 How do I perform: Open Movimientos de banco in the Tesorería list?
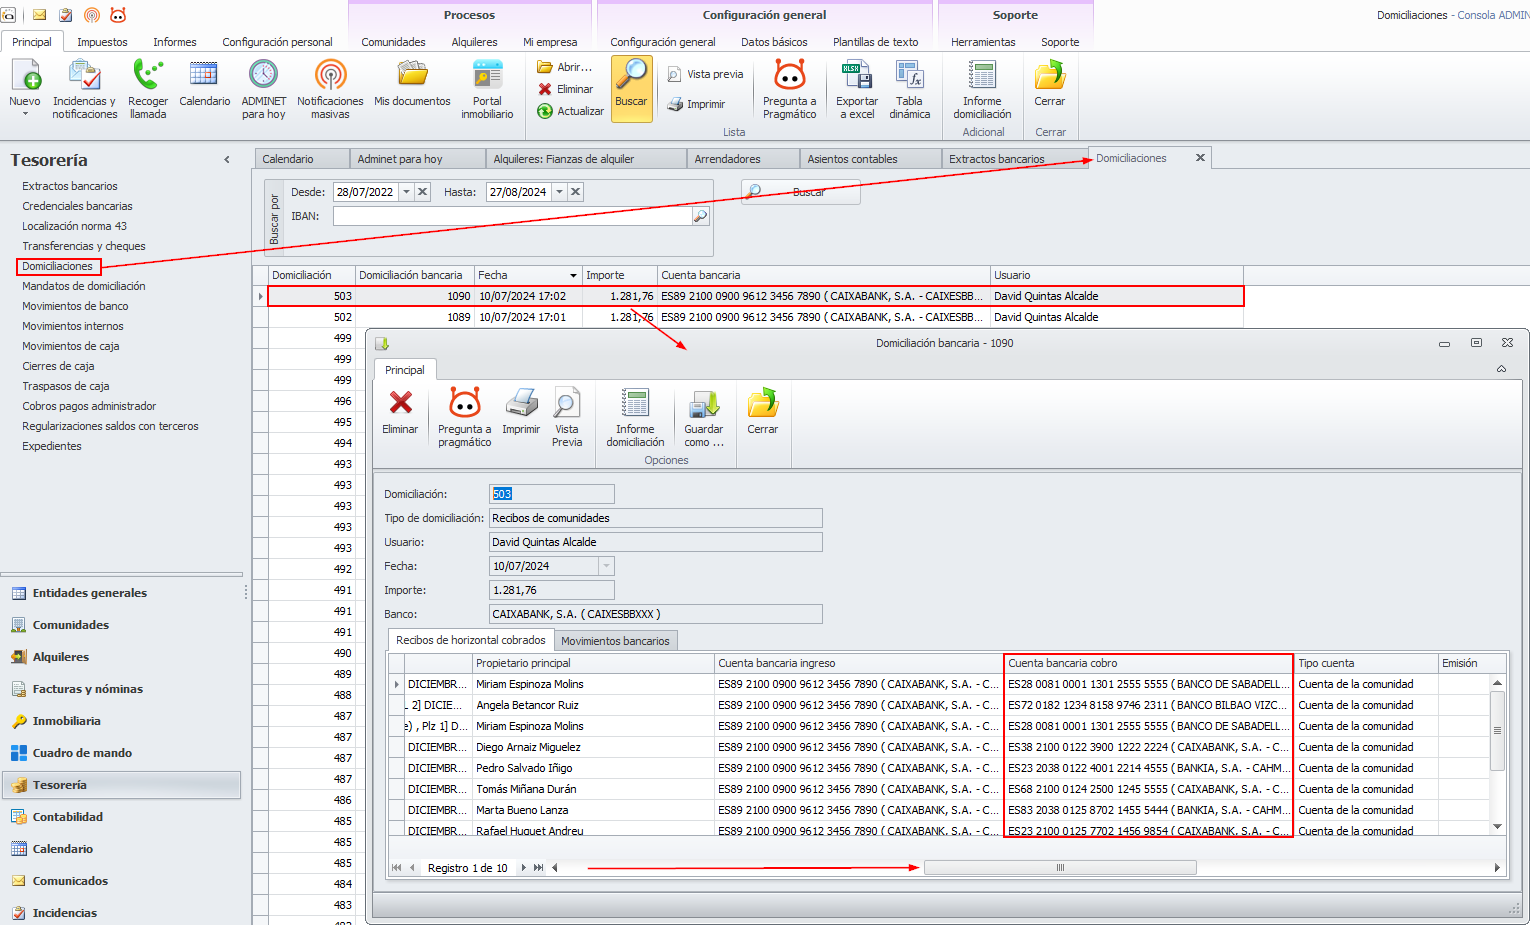pos(75,306)
